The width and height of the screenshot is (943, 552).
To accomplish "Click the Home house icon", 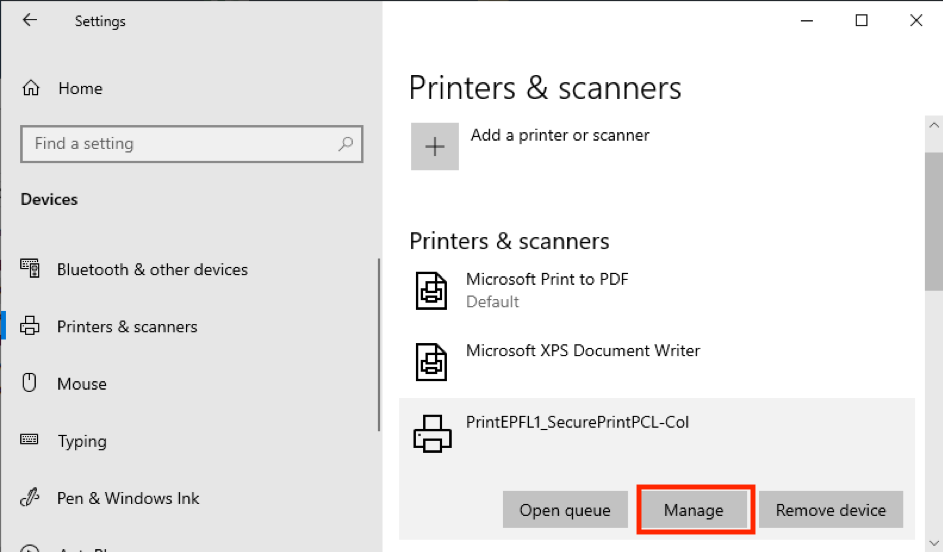I will point(31,88).
